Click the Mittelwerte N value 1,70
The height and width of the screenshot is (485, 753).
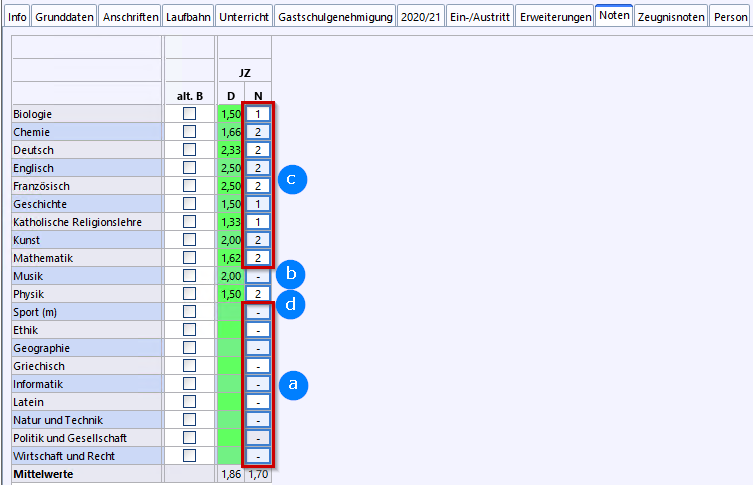[258, 474]
